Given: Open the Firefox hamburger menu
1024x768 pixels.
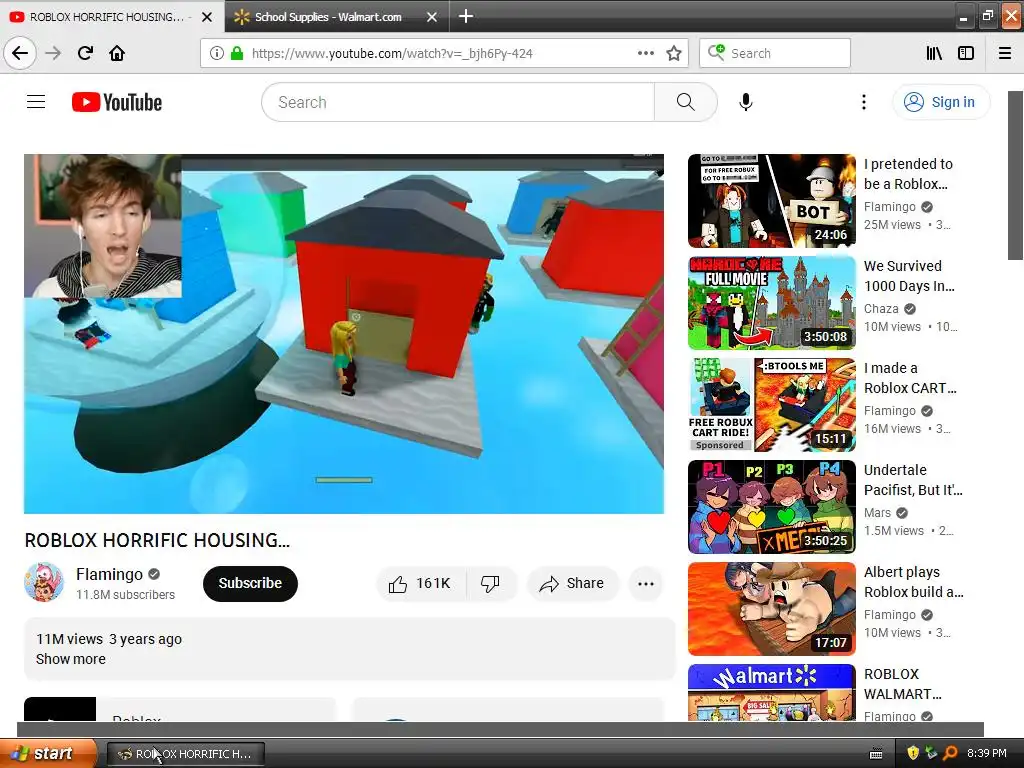Looking at the screenshot, I should tap(1005, 53).
